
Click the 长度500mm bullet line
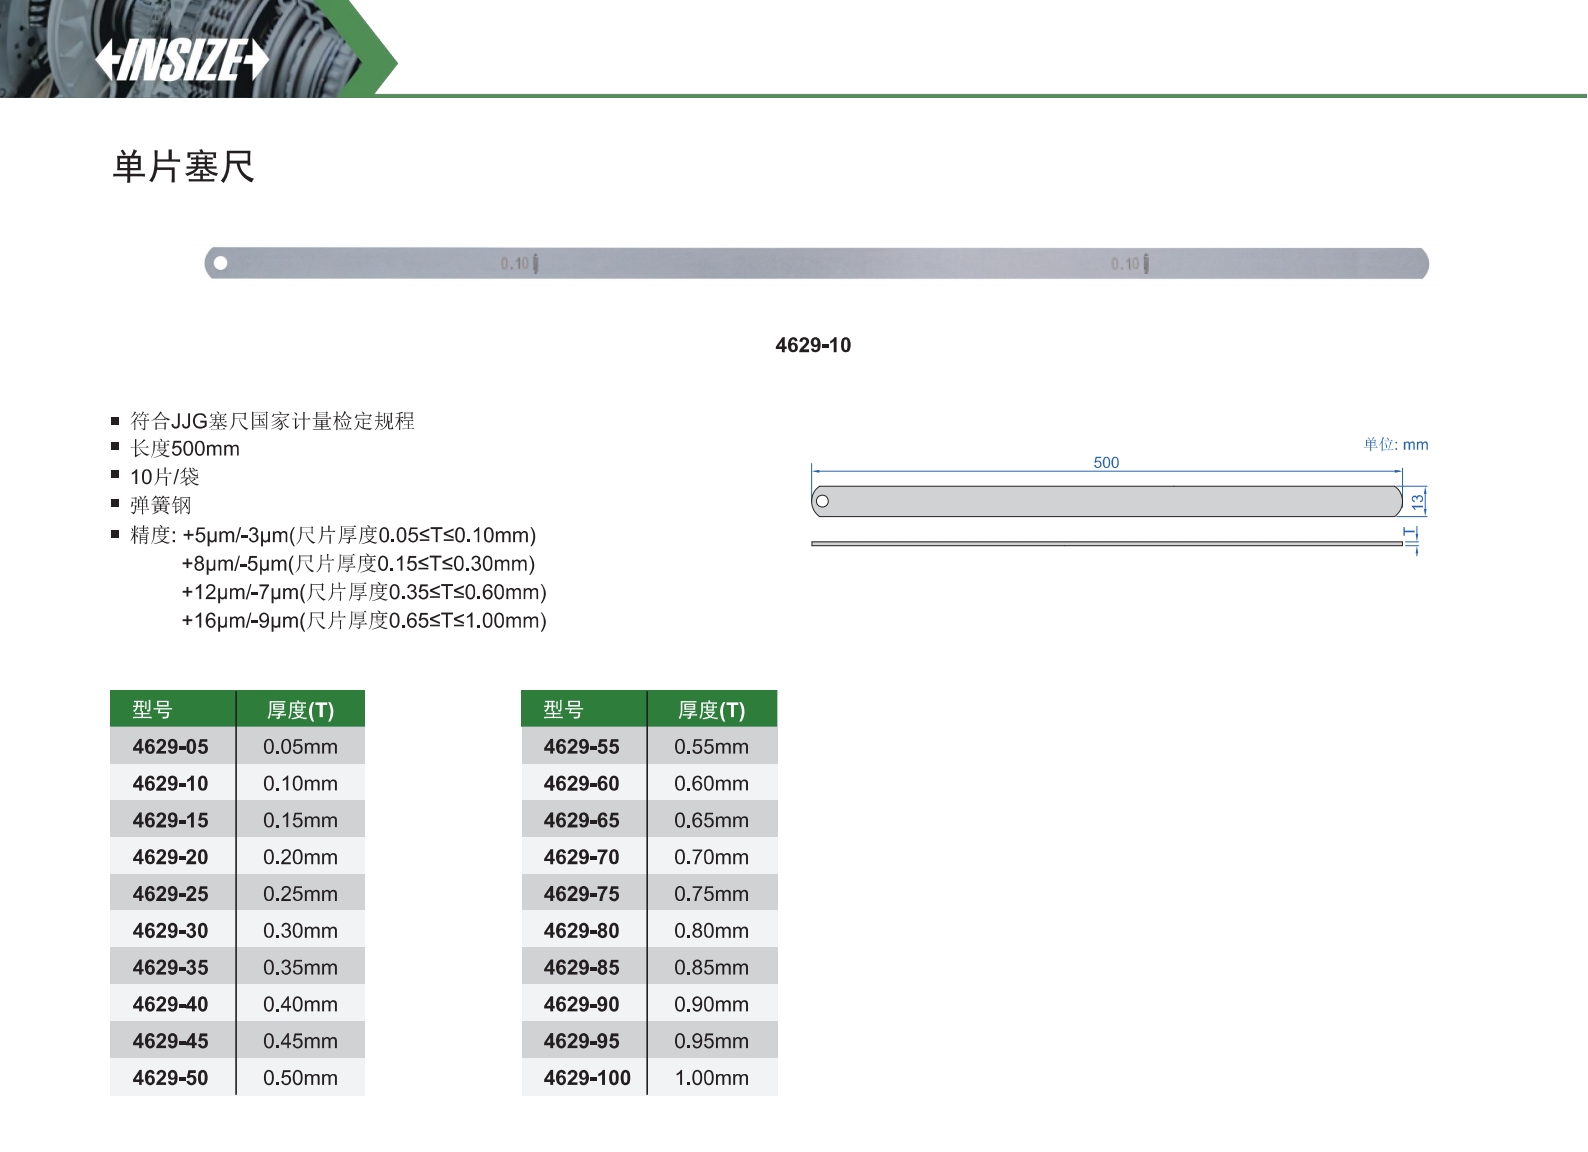pyautogui.click(x=185, y=449)
